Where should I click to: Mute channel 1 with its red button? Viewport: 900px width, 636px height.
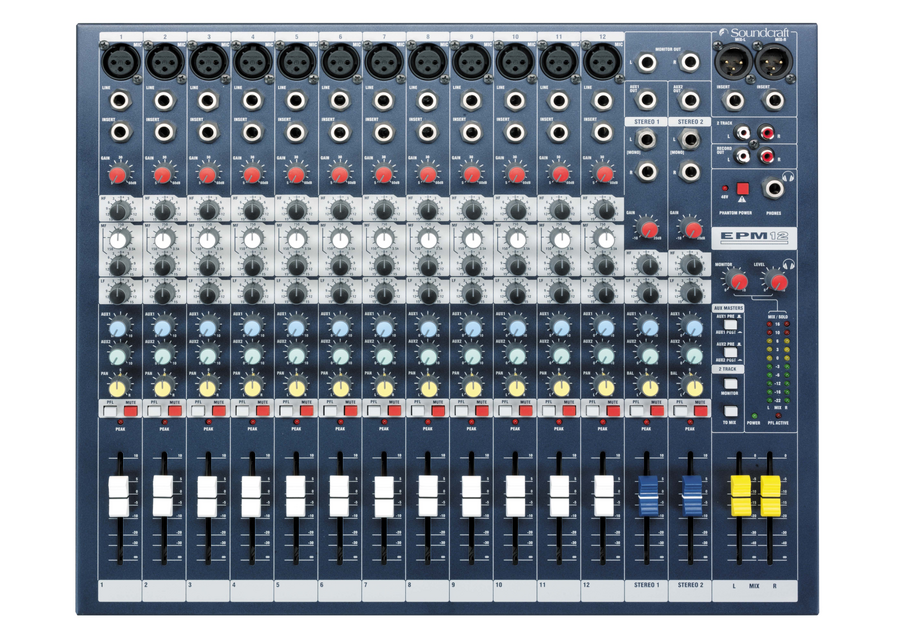[x=130, y=410]
